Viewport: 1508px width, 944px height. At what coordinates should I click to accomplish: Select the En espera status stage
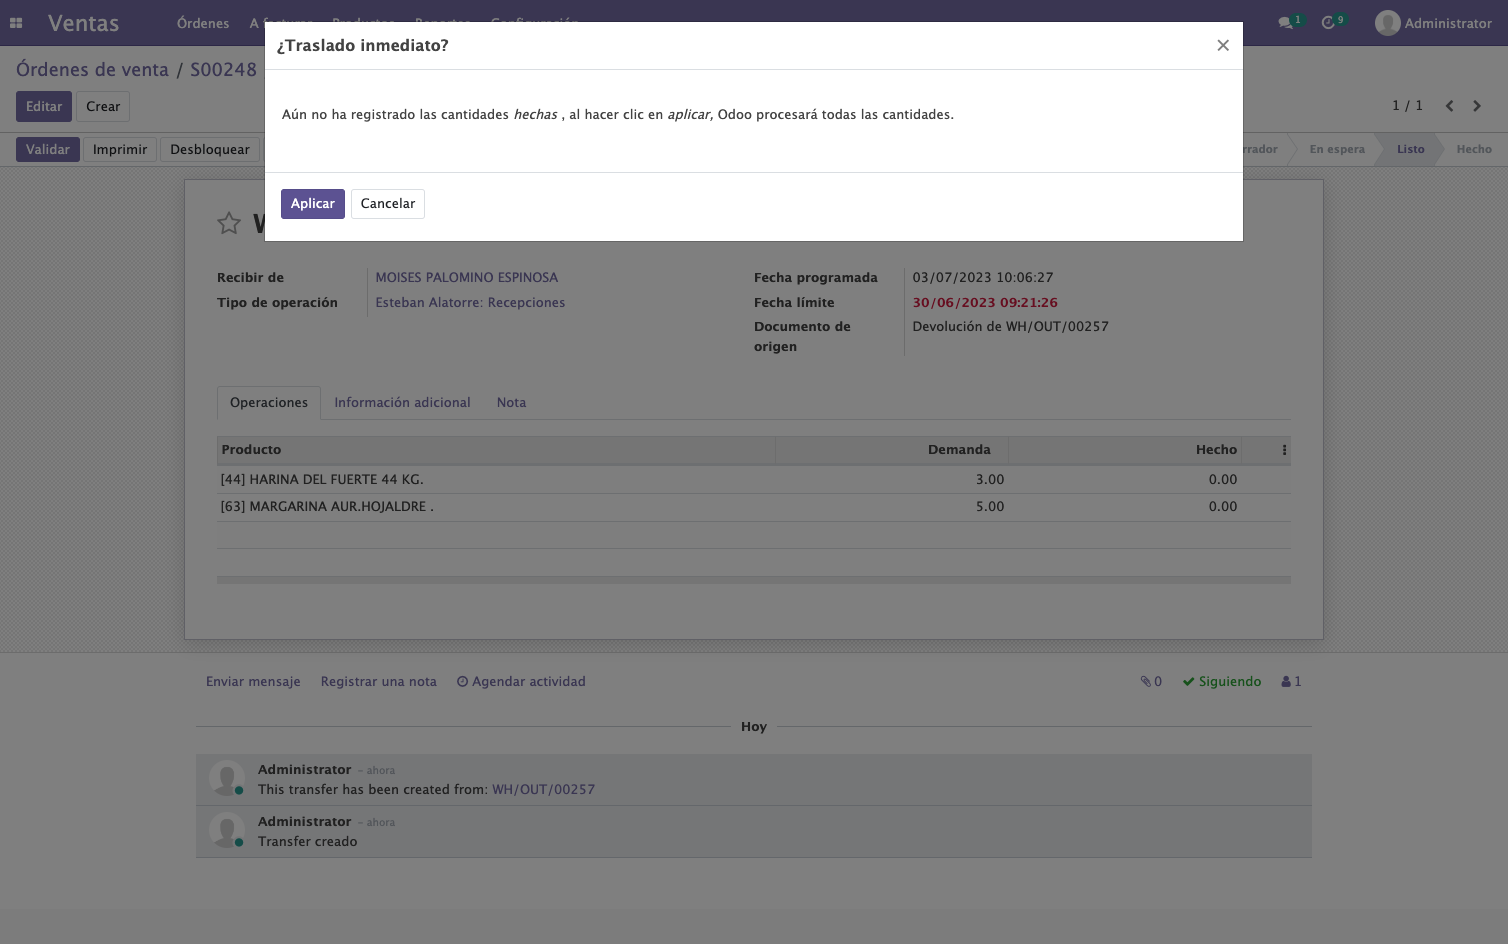(x=1337, y=150)
